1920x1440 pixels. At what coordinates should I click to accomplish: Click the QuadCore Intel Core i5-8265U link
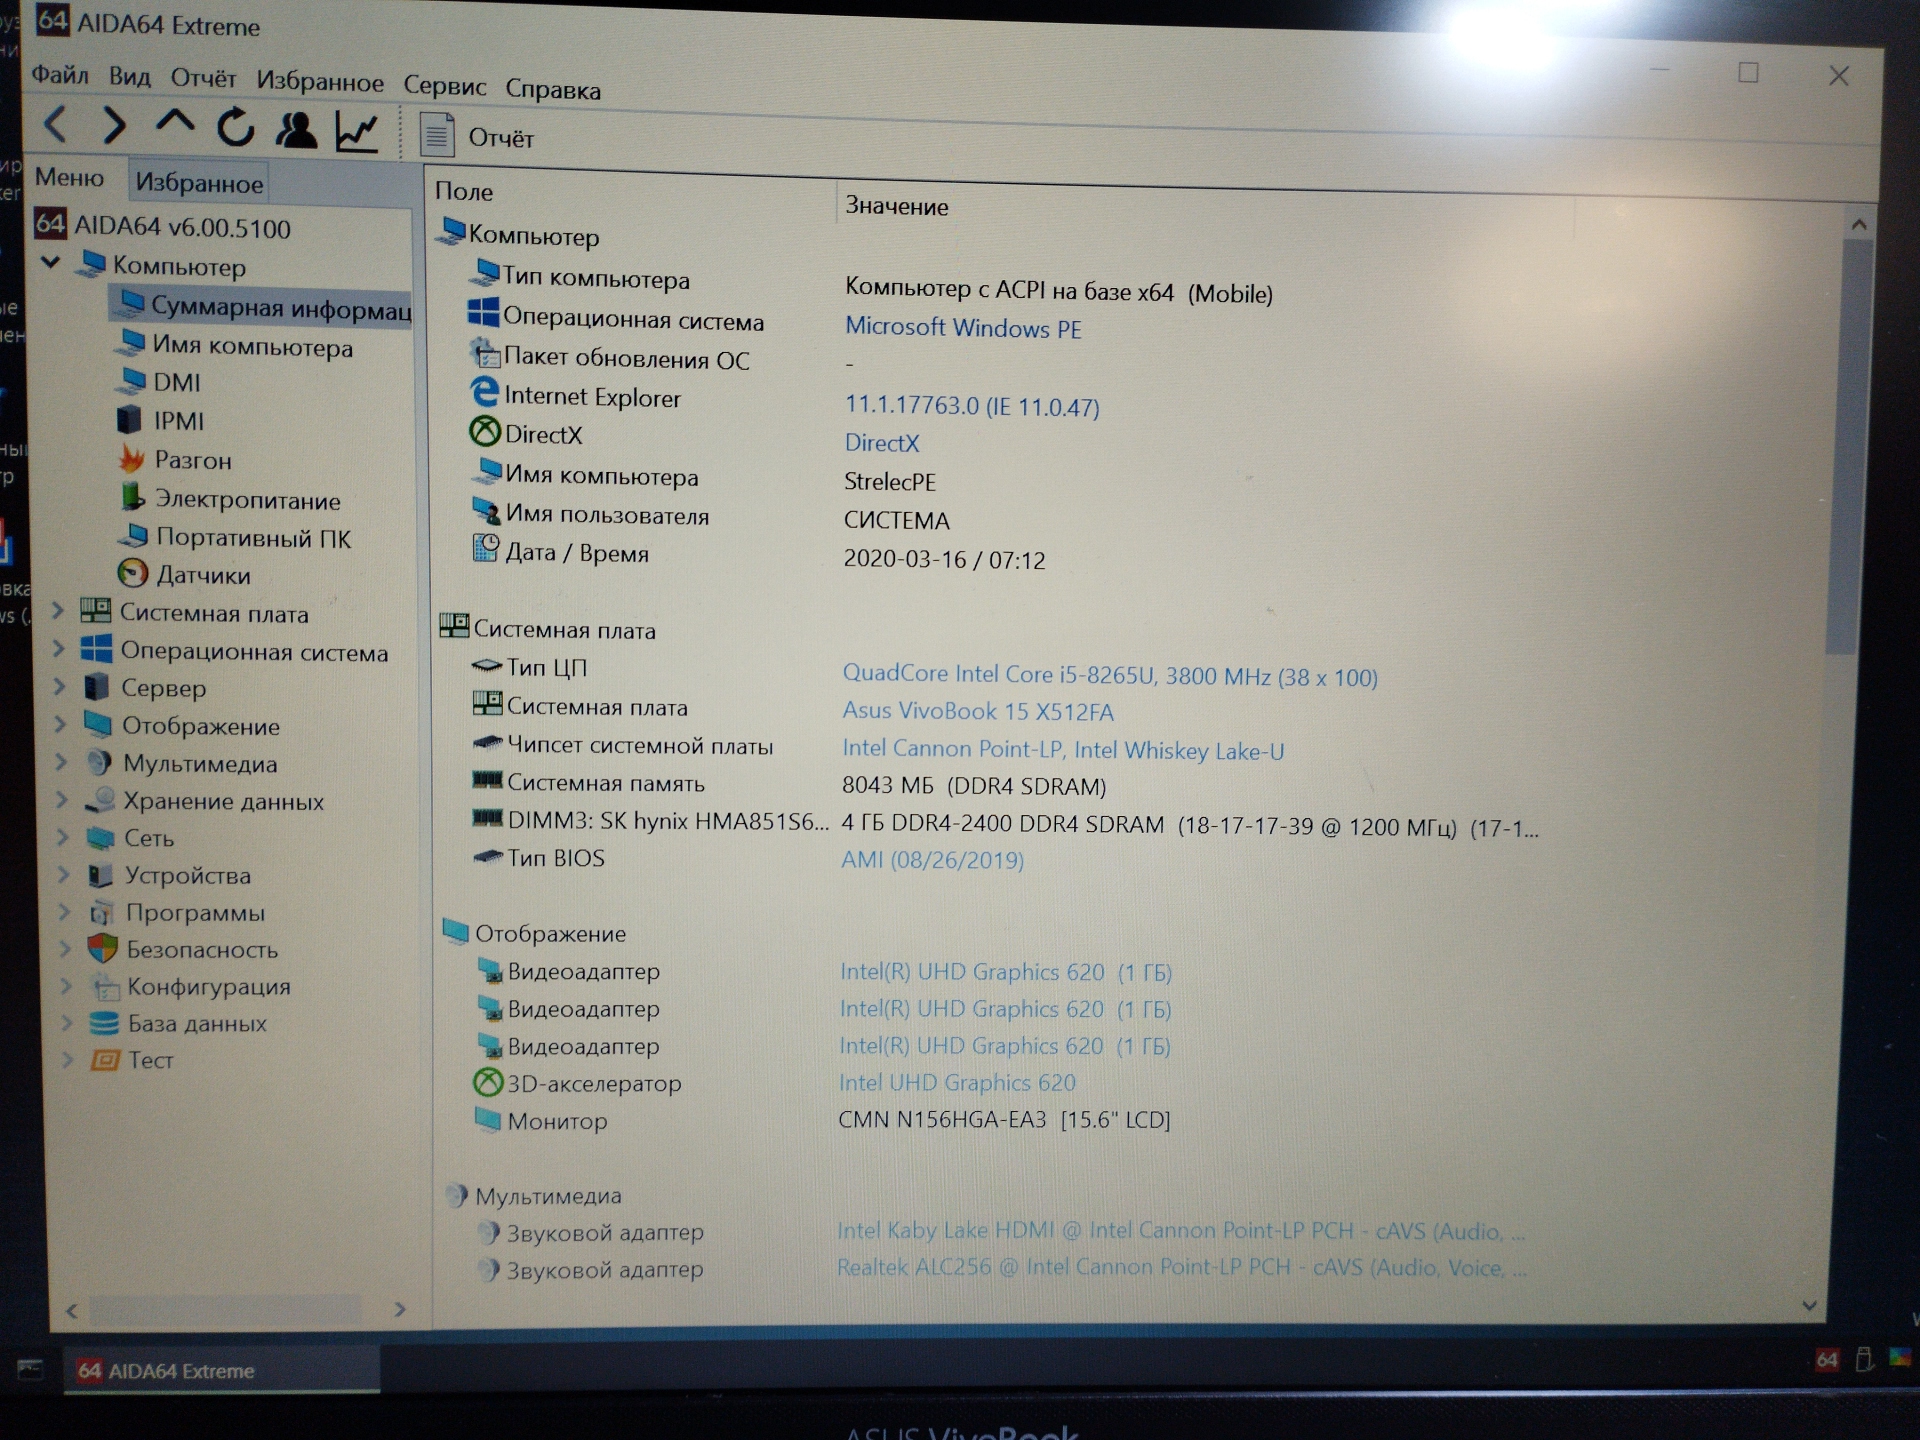click(1110, 676)
